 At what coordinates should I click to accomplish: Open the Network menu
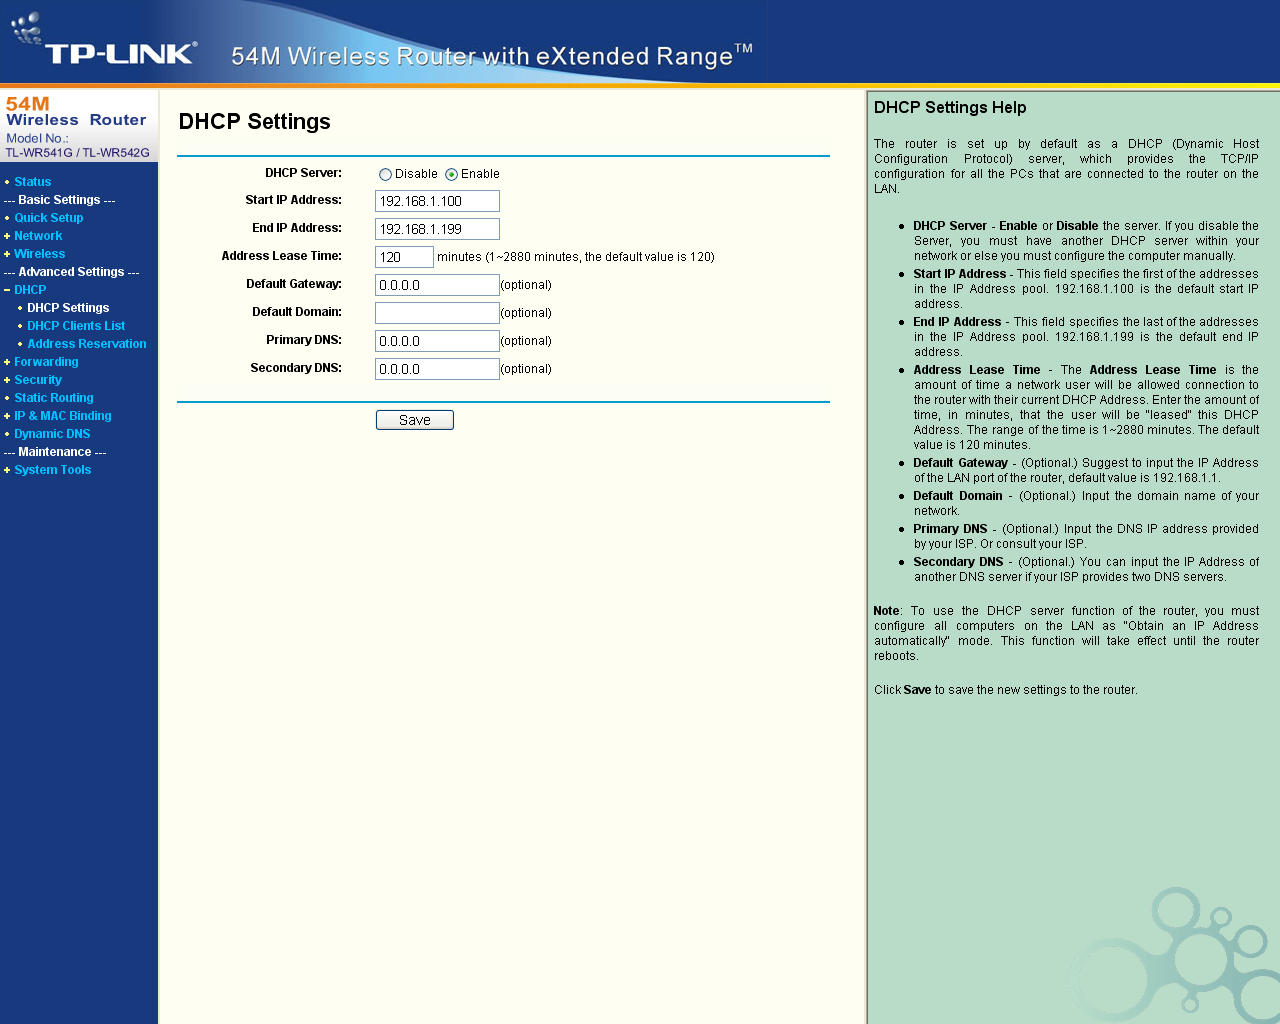pos(38,236)
